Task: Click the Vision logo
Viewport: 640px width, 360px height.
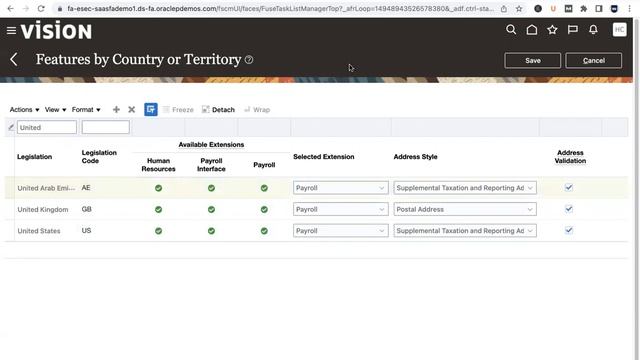Action: (56, 31)
